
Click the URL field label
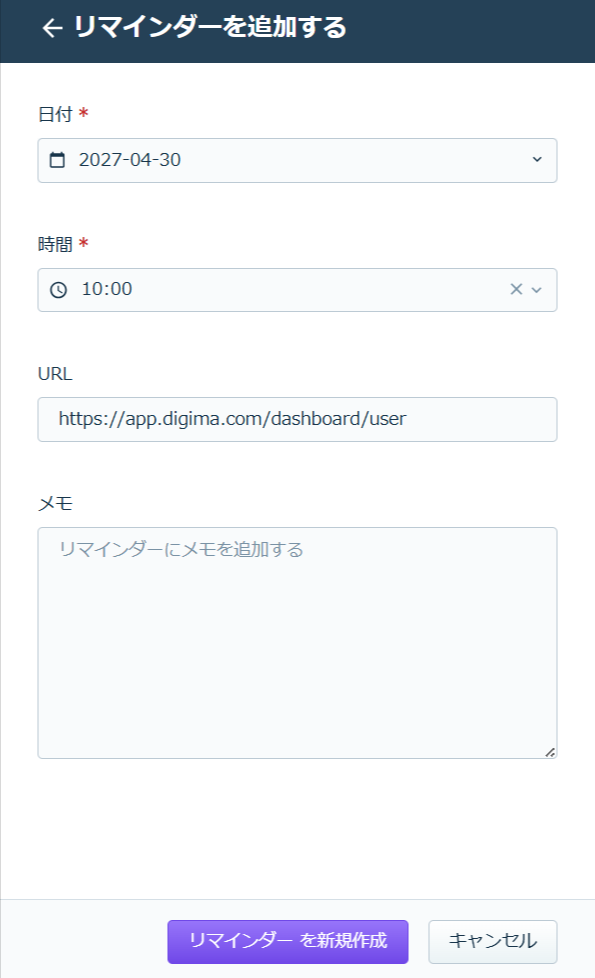56,374
